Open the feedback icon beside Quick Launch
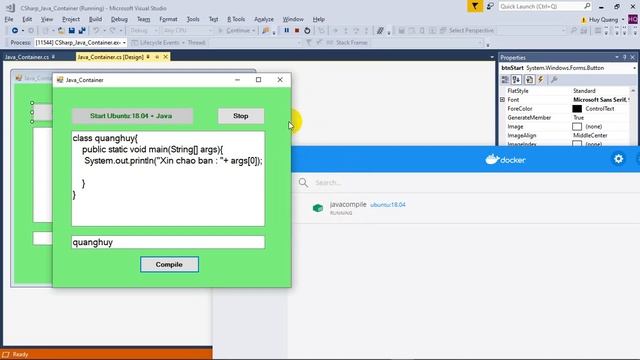This screenshot has height=360, width=640. tap(490, 6)
